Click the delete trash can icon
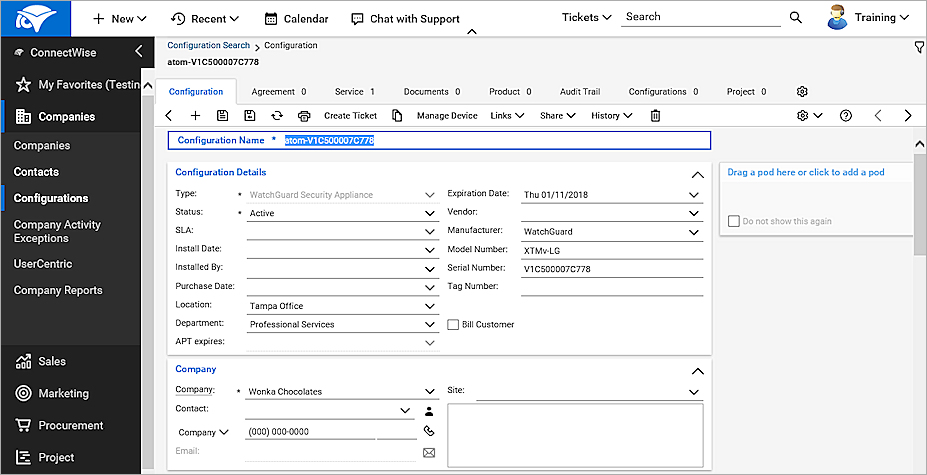This screenshot has width=927, height=475. pos(655,116)
